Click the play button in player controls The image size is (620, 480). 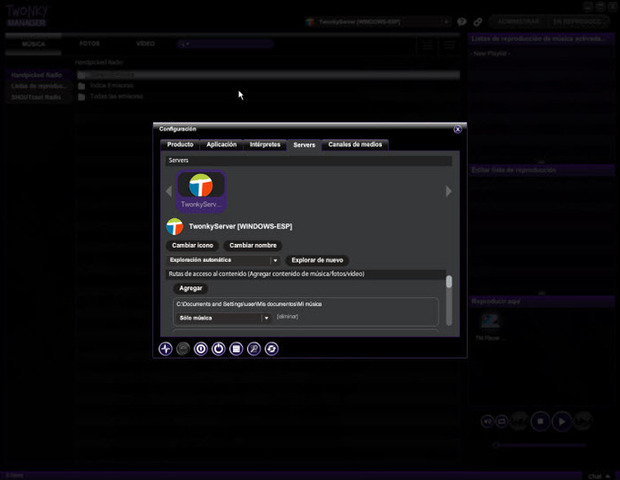pos(561,422)
